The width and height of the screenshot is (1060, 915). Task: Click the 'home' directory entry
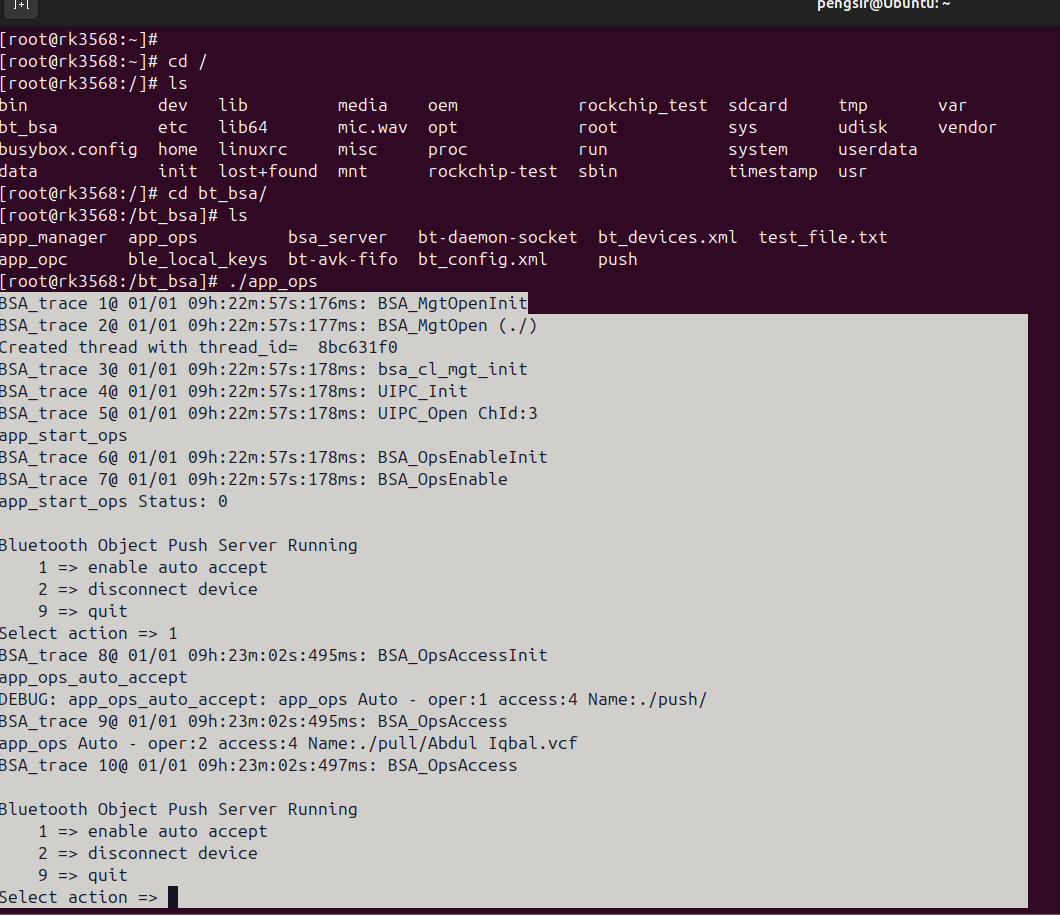click(178, 149)
